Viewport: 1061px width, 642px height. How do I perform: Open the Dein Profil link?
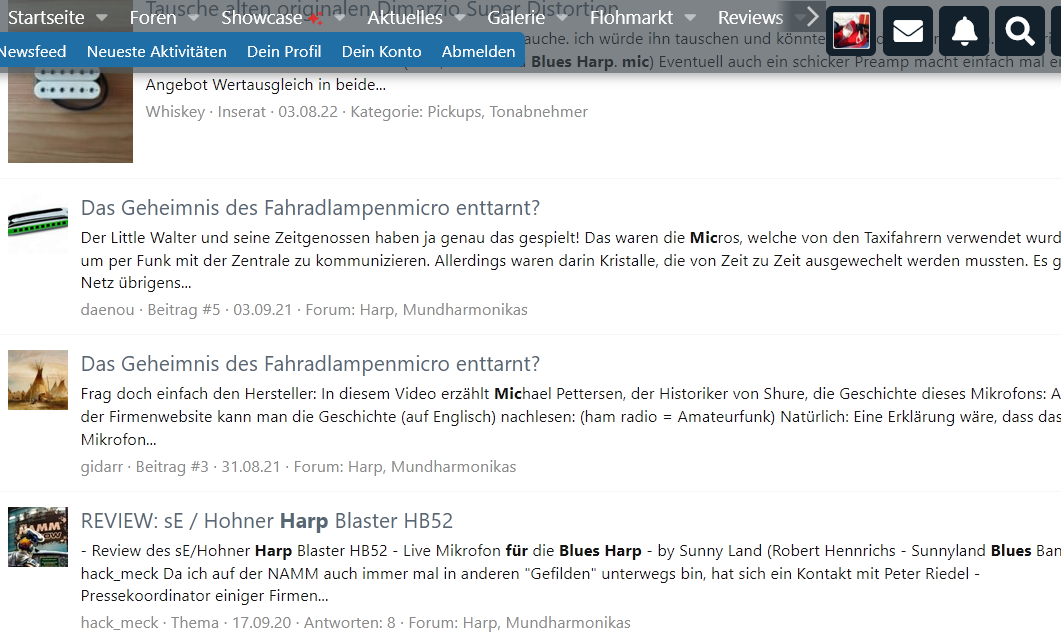coord(284,51)
